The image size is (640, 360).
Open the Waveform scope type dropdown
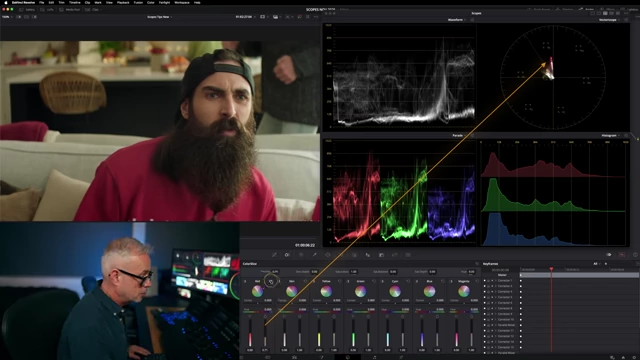click(x=458, y=20)
